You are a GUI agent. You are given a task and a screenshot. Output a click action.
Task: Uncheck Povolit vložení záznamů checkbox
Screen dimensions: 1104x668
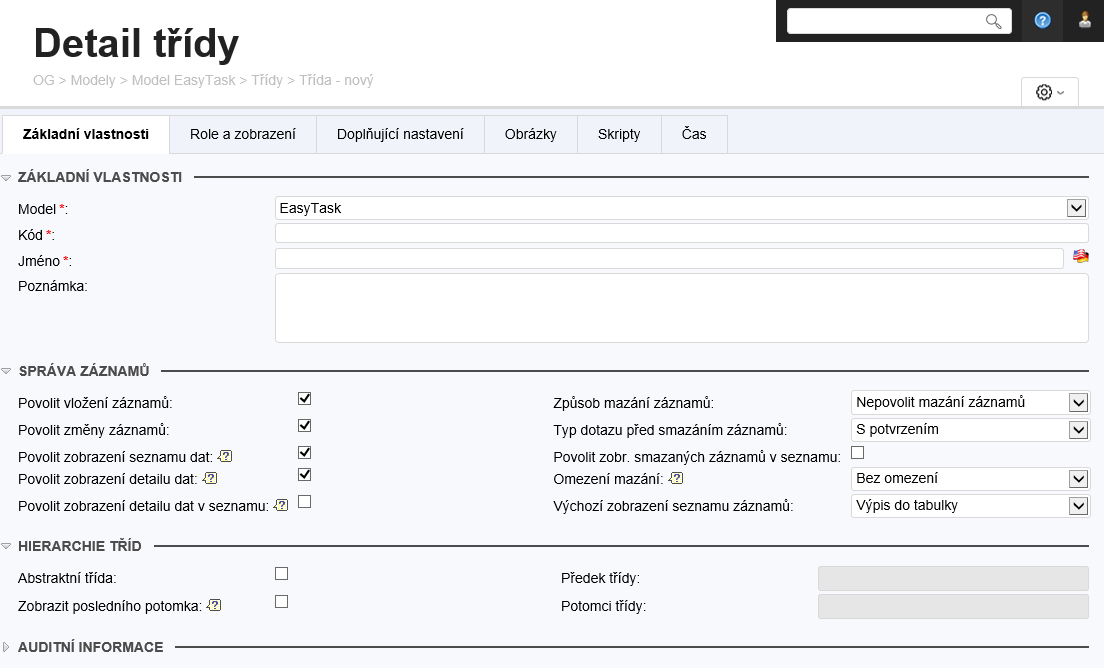305,398
